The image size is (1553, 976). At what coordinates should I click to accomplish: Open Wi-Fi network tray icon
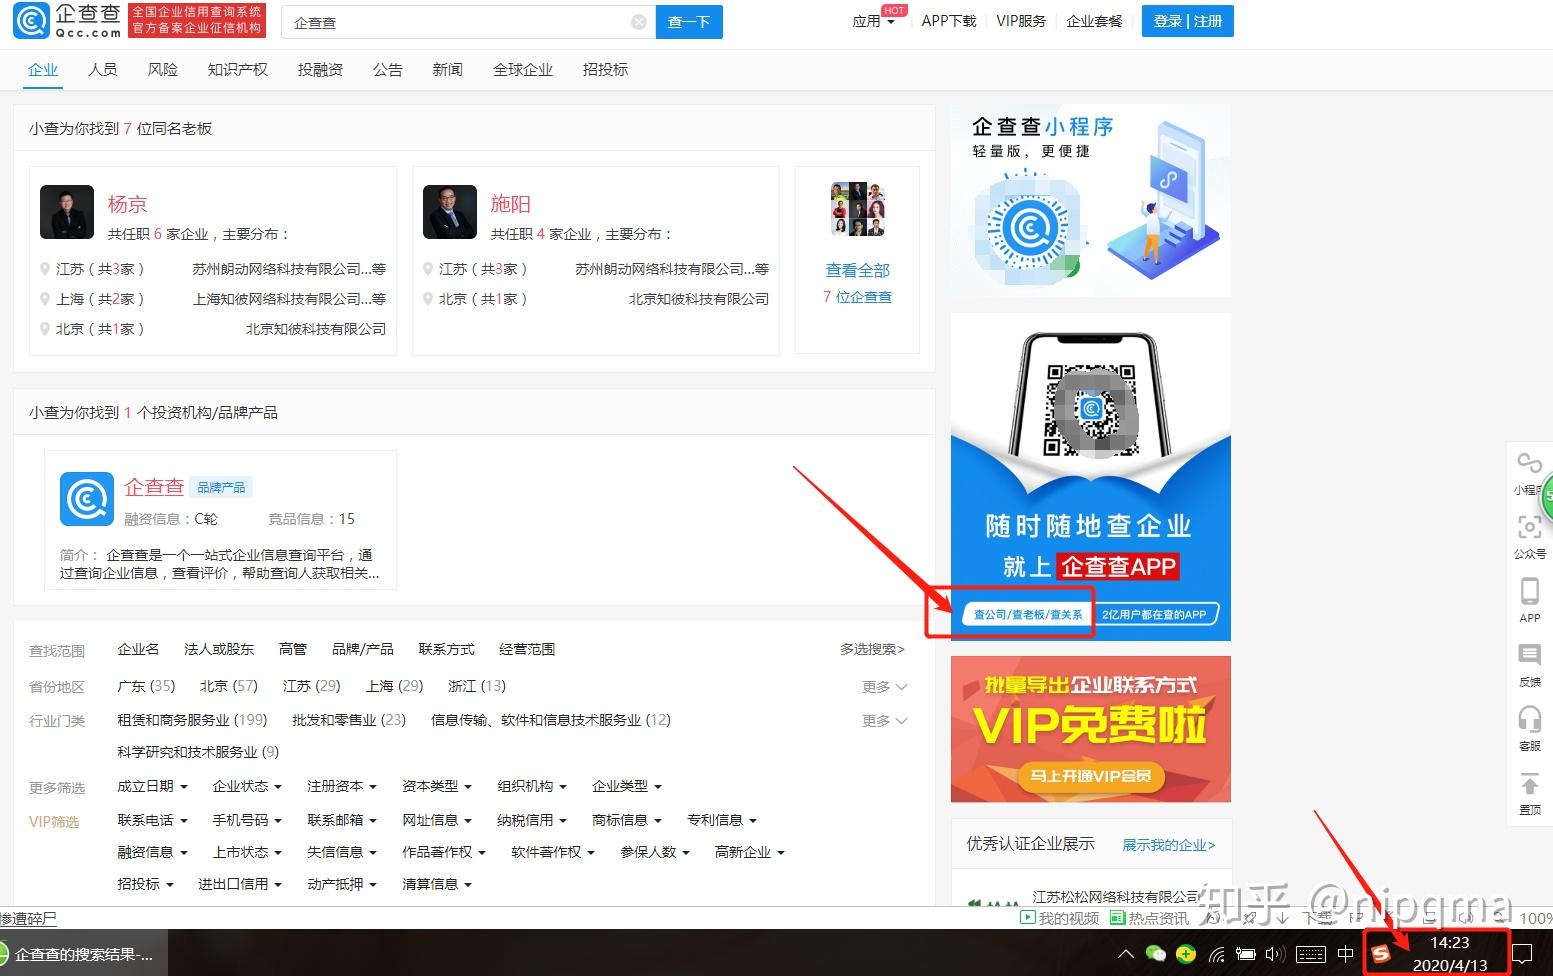pyautogui.click(x=1216, y=953)
